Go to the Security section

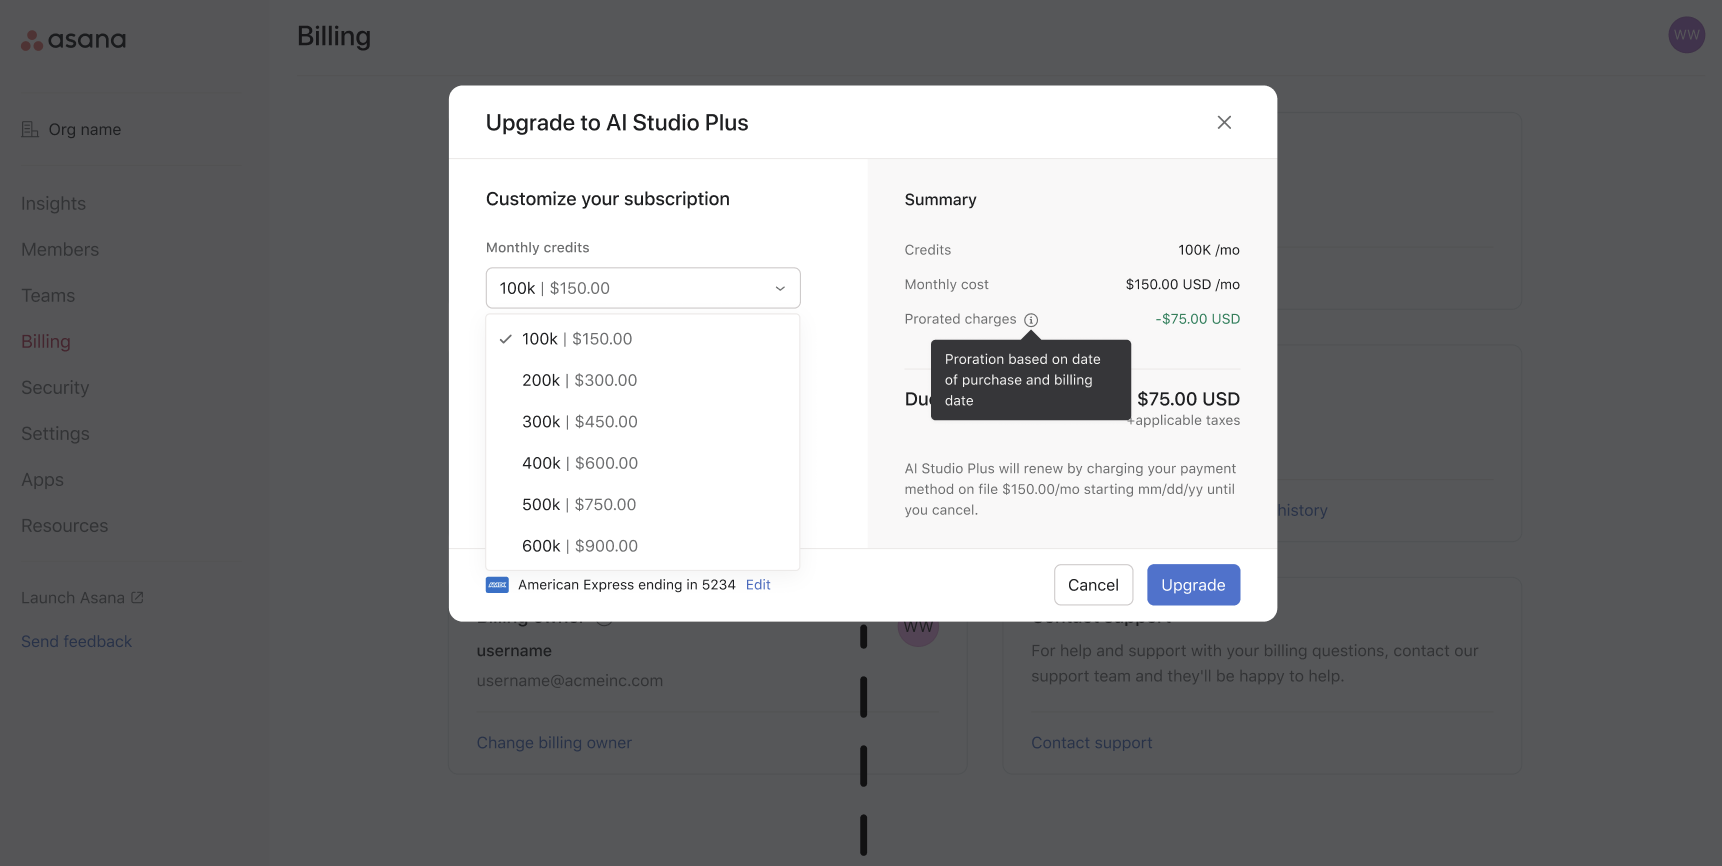[x=54, y=387]
